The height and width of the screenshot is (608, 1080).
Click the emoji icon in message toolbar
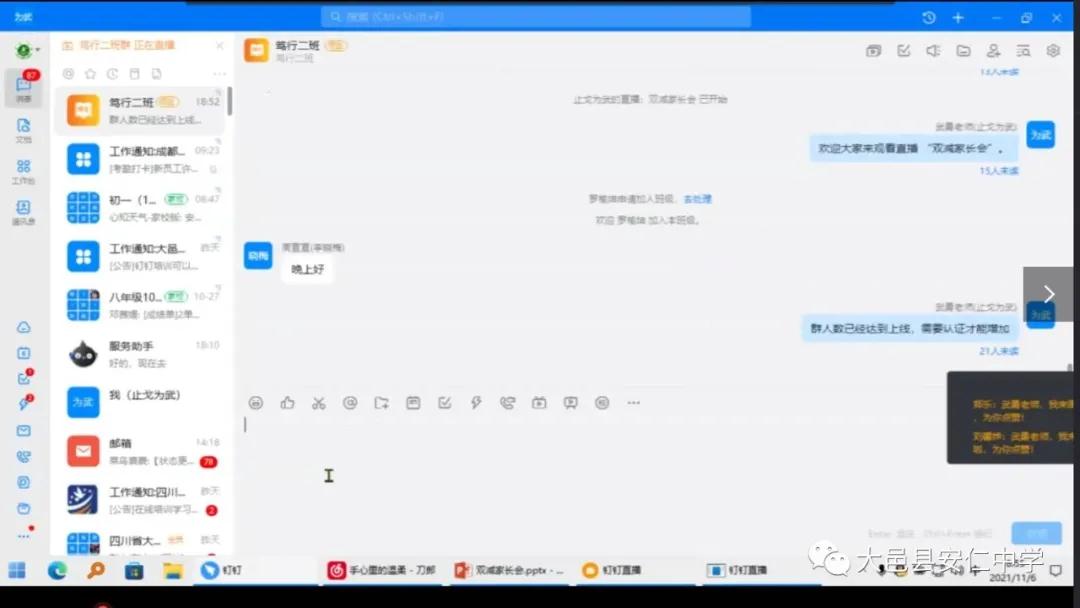(x=256, y=403)
